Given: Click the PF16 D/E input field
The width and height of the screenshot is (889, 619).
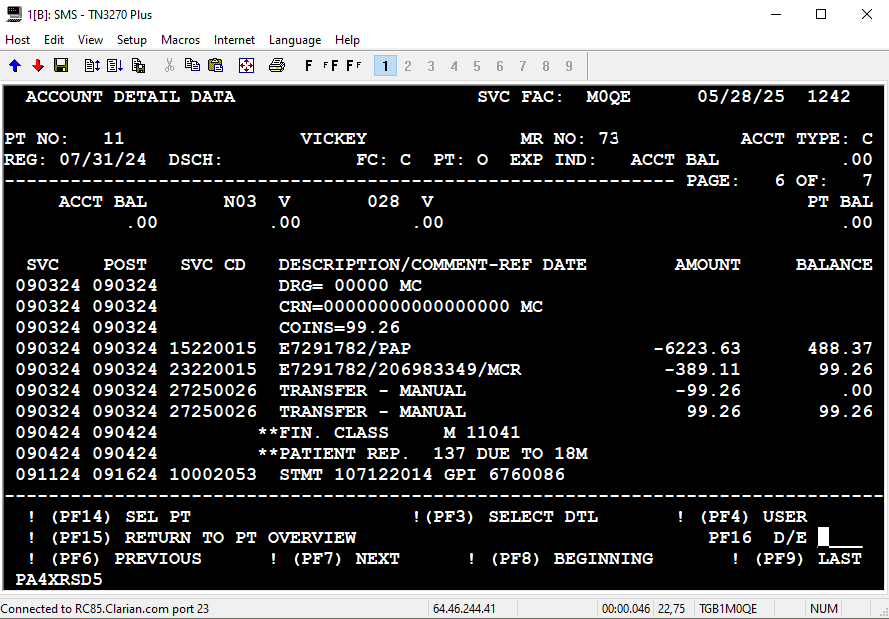Looking at the screenshot, I should pos(840,537).
